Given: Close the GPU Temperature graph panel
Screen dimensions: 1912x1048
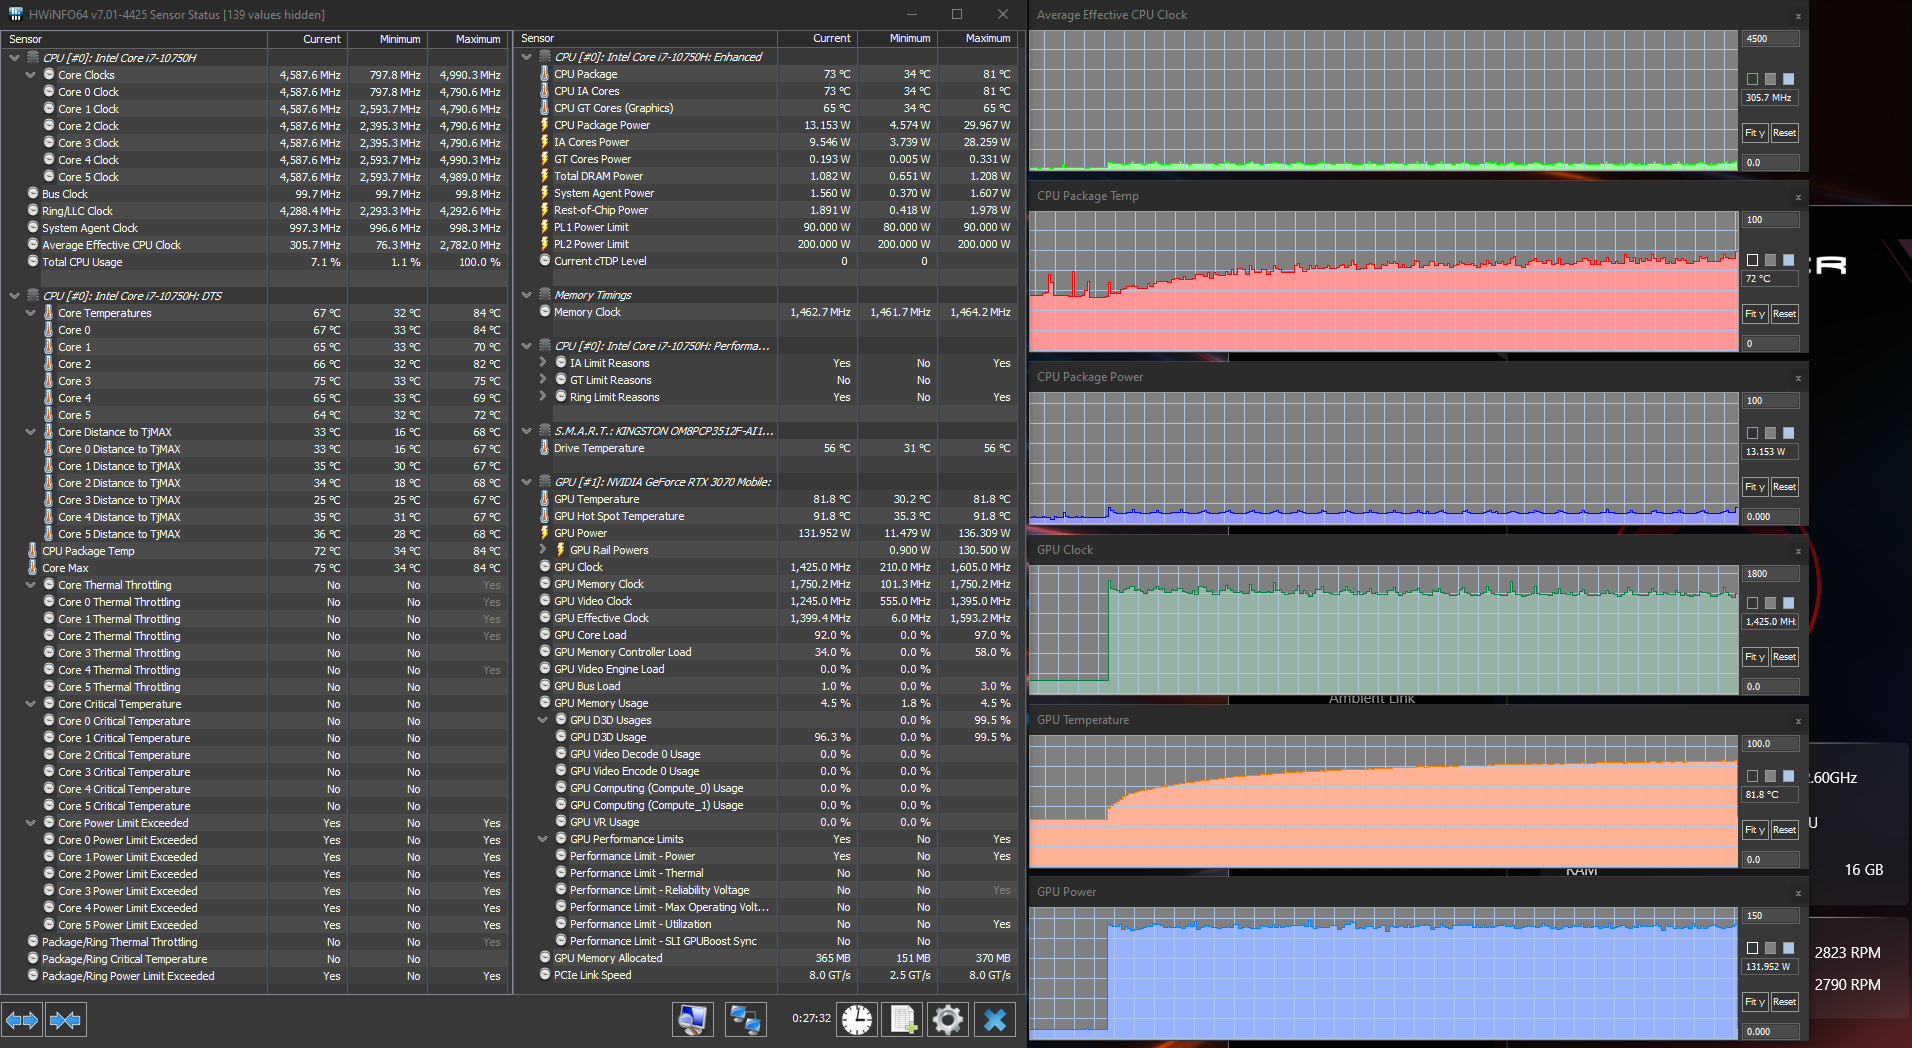Looking at the screenshot, I should [1797, 721].
